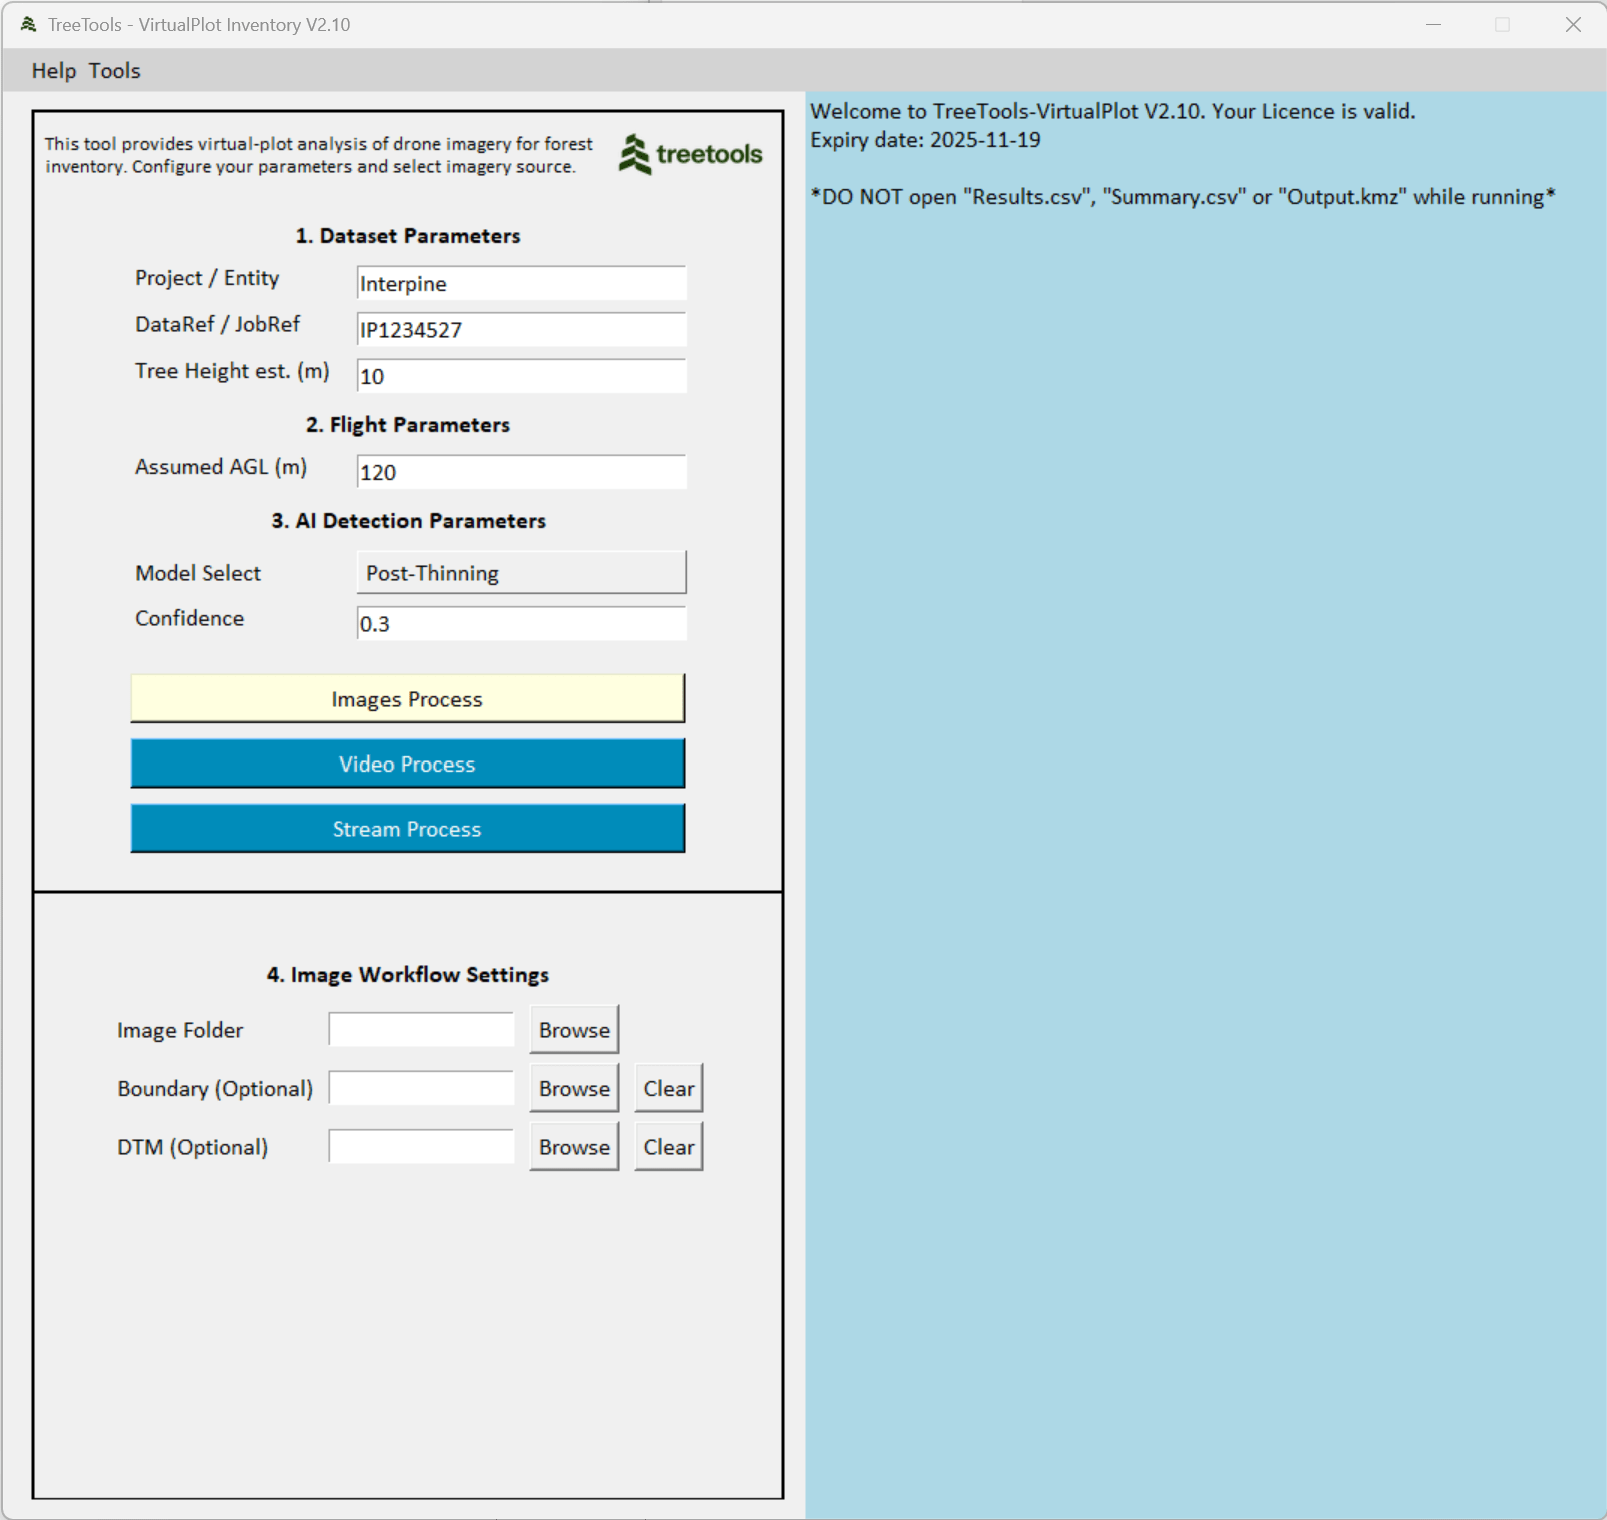Click the '1. Dataset Parameters' heading
The width and height of the screenshot is (1607, 1520).
[408, 236]
